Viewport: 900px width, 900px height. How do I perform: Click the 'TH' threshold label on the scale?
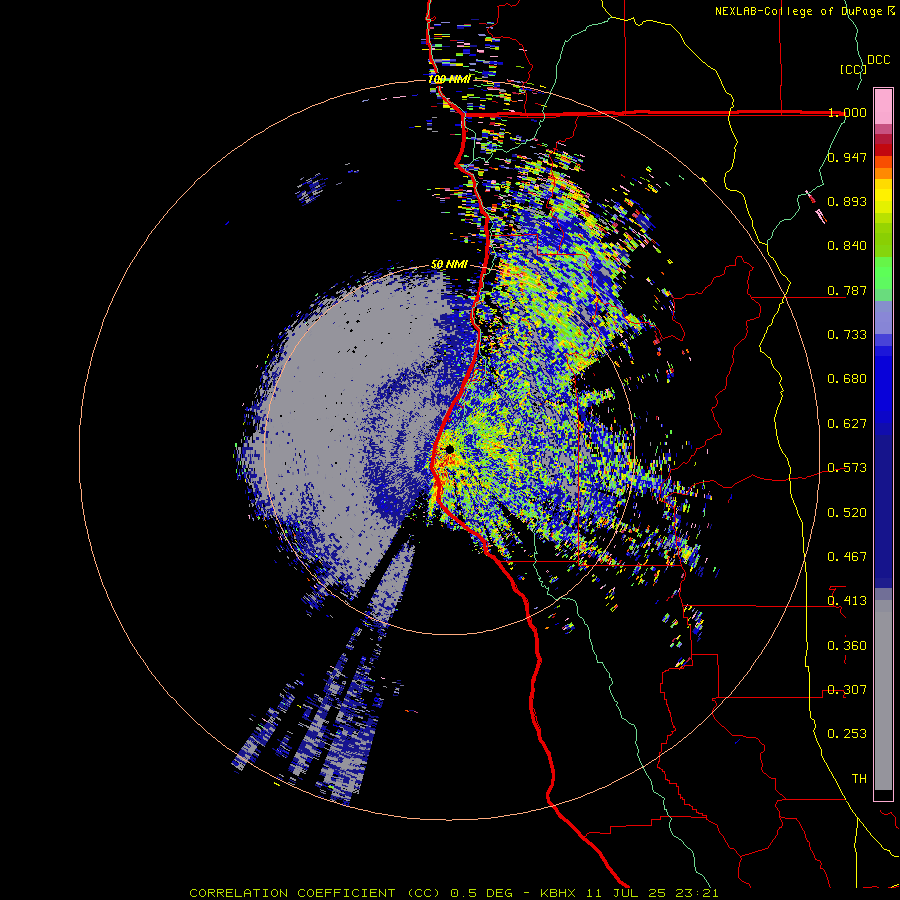tap(859, 779)
